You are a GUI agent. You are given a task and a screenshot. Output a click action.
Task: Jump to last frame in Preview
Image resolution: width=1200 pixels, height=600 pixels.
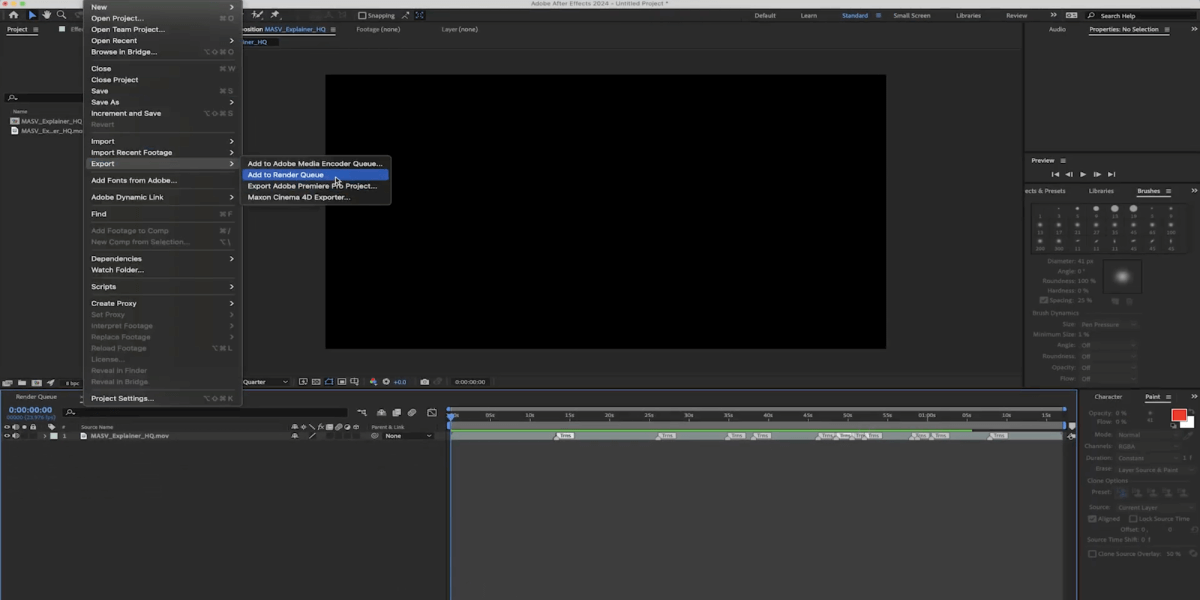pyautogui.click(x=1111, y=174)
